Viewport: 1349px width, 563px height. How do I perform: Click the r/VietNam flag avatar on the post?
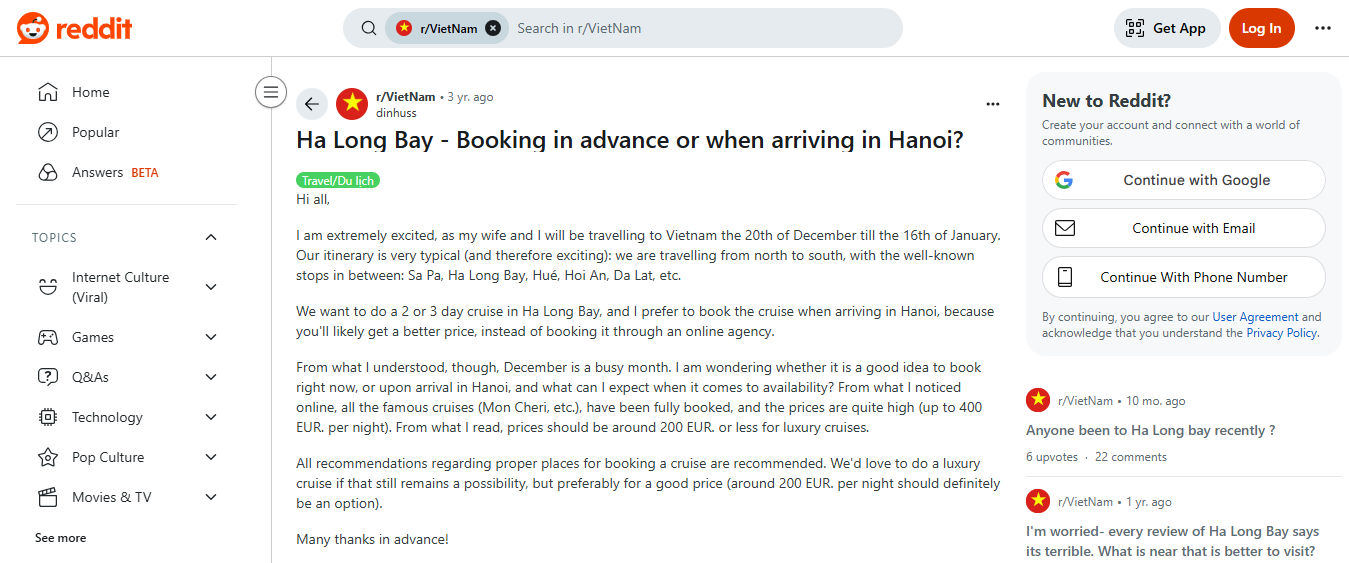pyautogui.click(x=352, y=104)
